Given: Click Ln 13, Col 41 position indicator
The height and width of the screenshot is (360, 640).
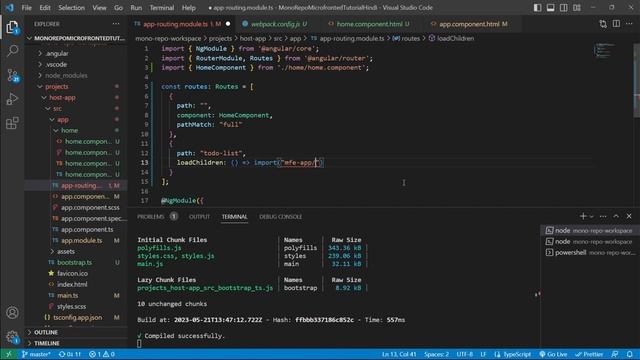Looking at the screenshot, I should click(x=399, y=354).
